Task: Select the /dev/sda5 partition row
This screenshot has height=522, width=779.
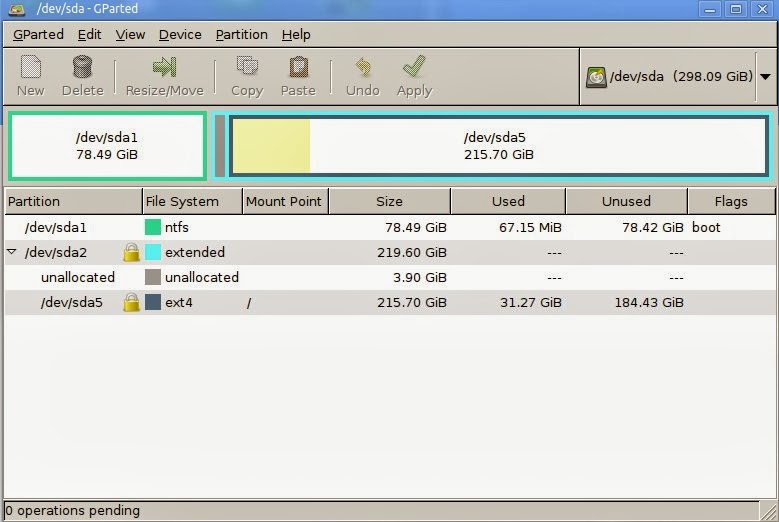Action: point(390,302)
